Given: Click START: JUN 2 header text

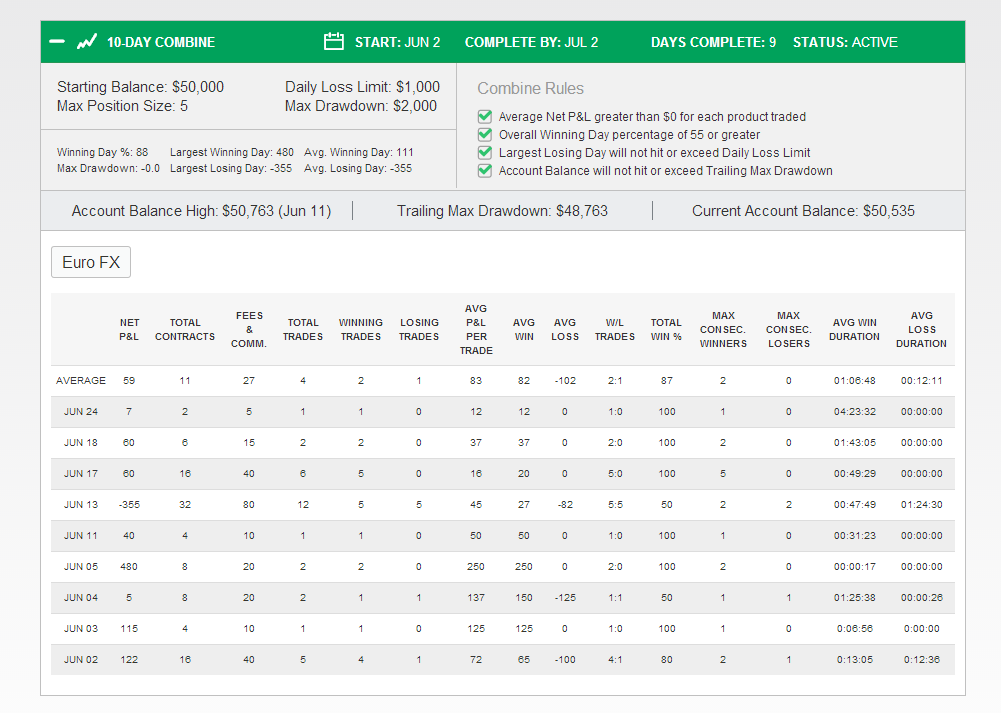Looking at the screenshot, I should pyautogui.click(x=398, y=42).
